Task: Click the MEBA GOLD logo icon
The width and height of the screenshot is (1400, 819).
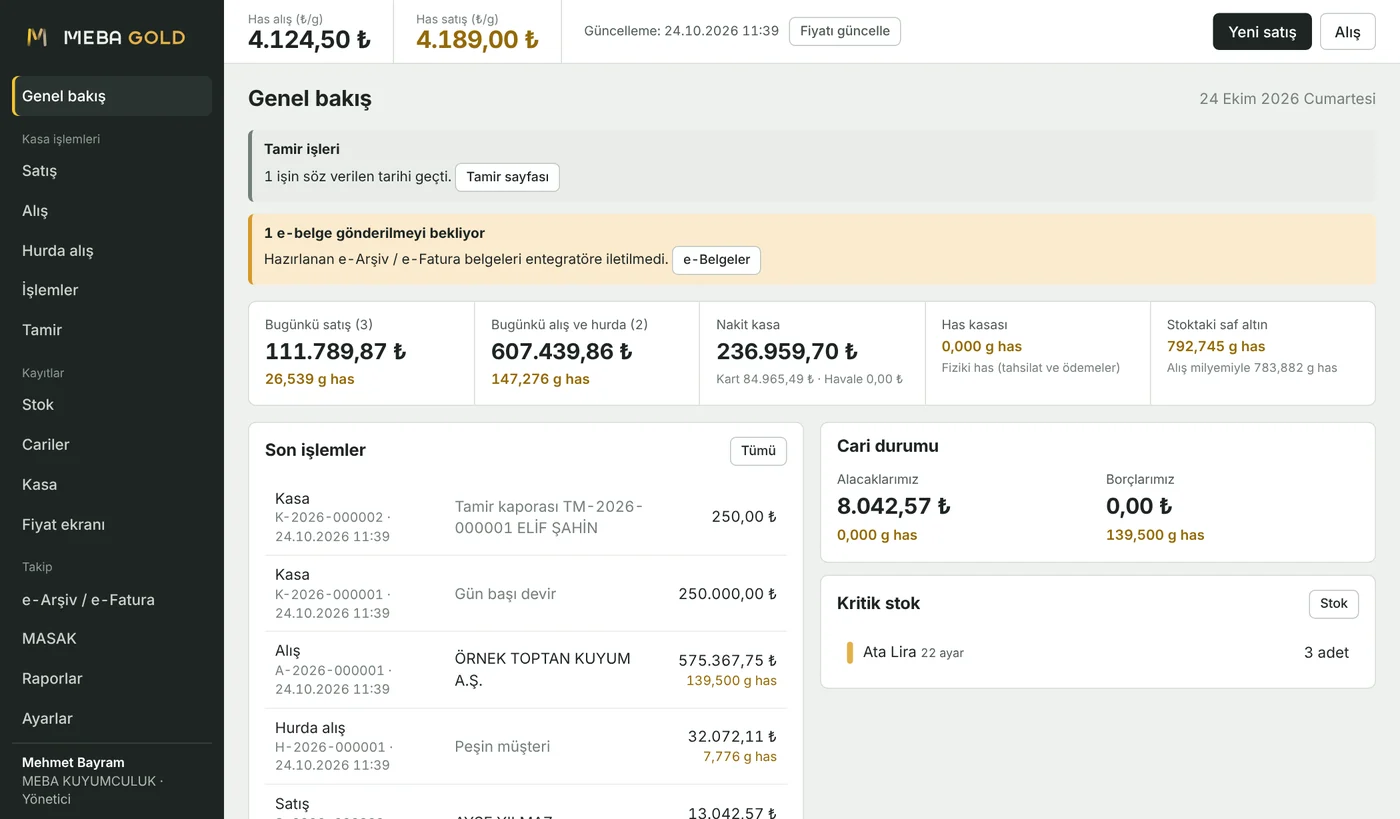Action: [x=37, y=37]
